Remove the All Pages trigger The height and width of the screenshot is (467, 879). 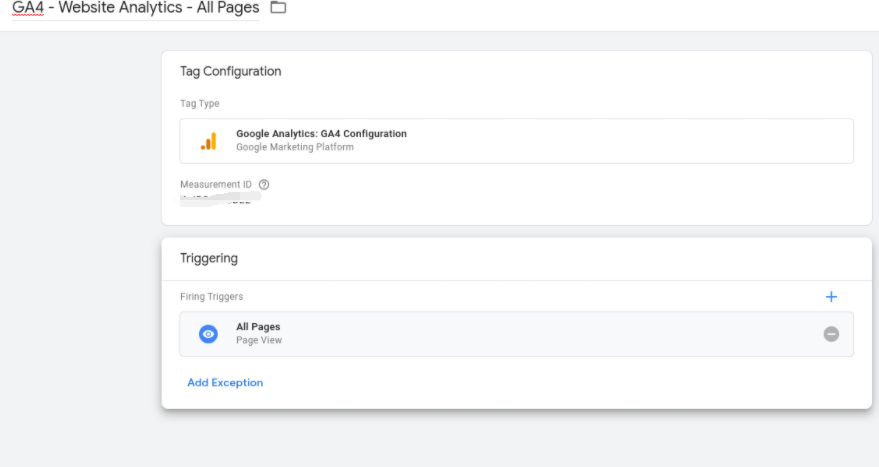point(831,334)
